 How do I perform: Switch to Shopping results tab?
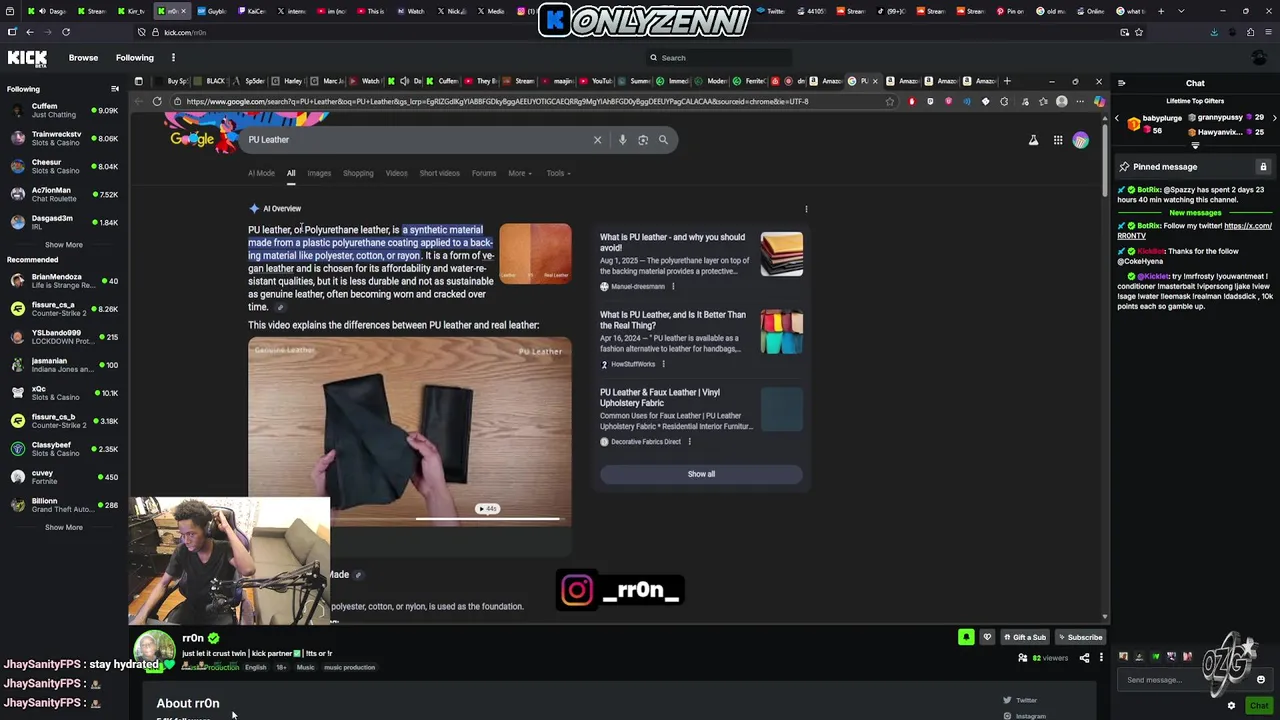358,173
